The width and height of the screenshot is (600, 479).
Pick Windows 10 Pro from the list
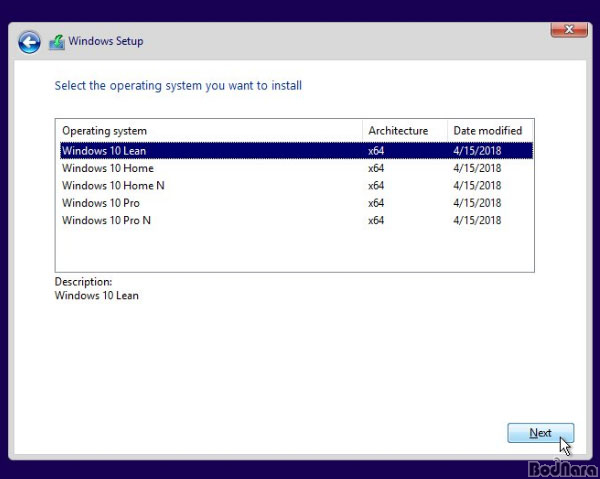[x=101, y=203]
